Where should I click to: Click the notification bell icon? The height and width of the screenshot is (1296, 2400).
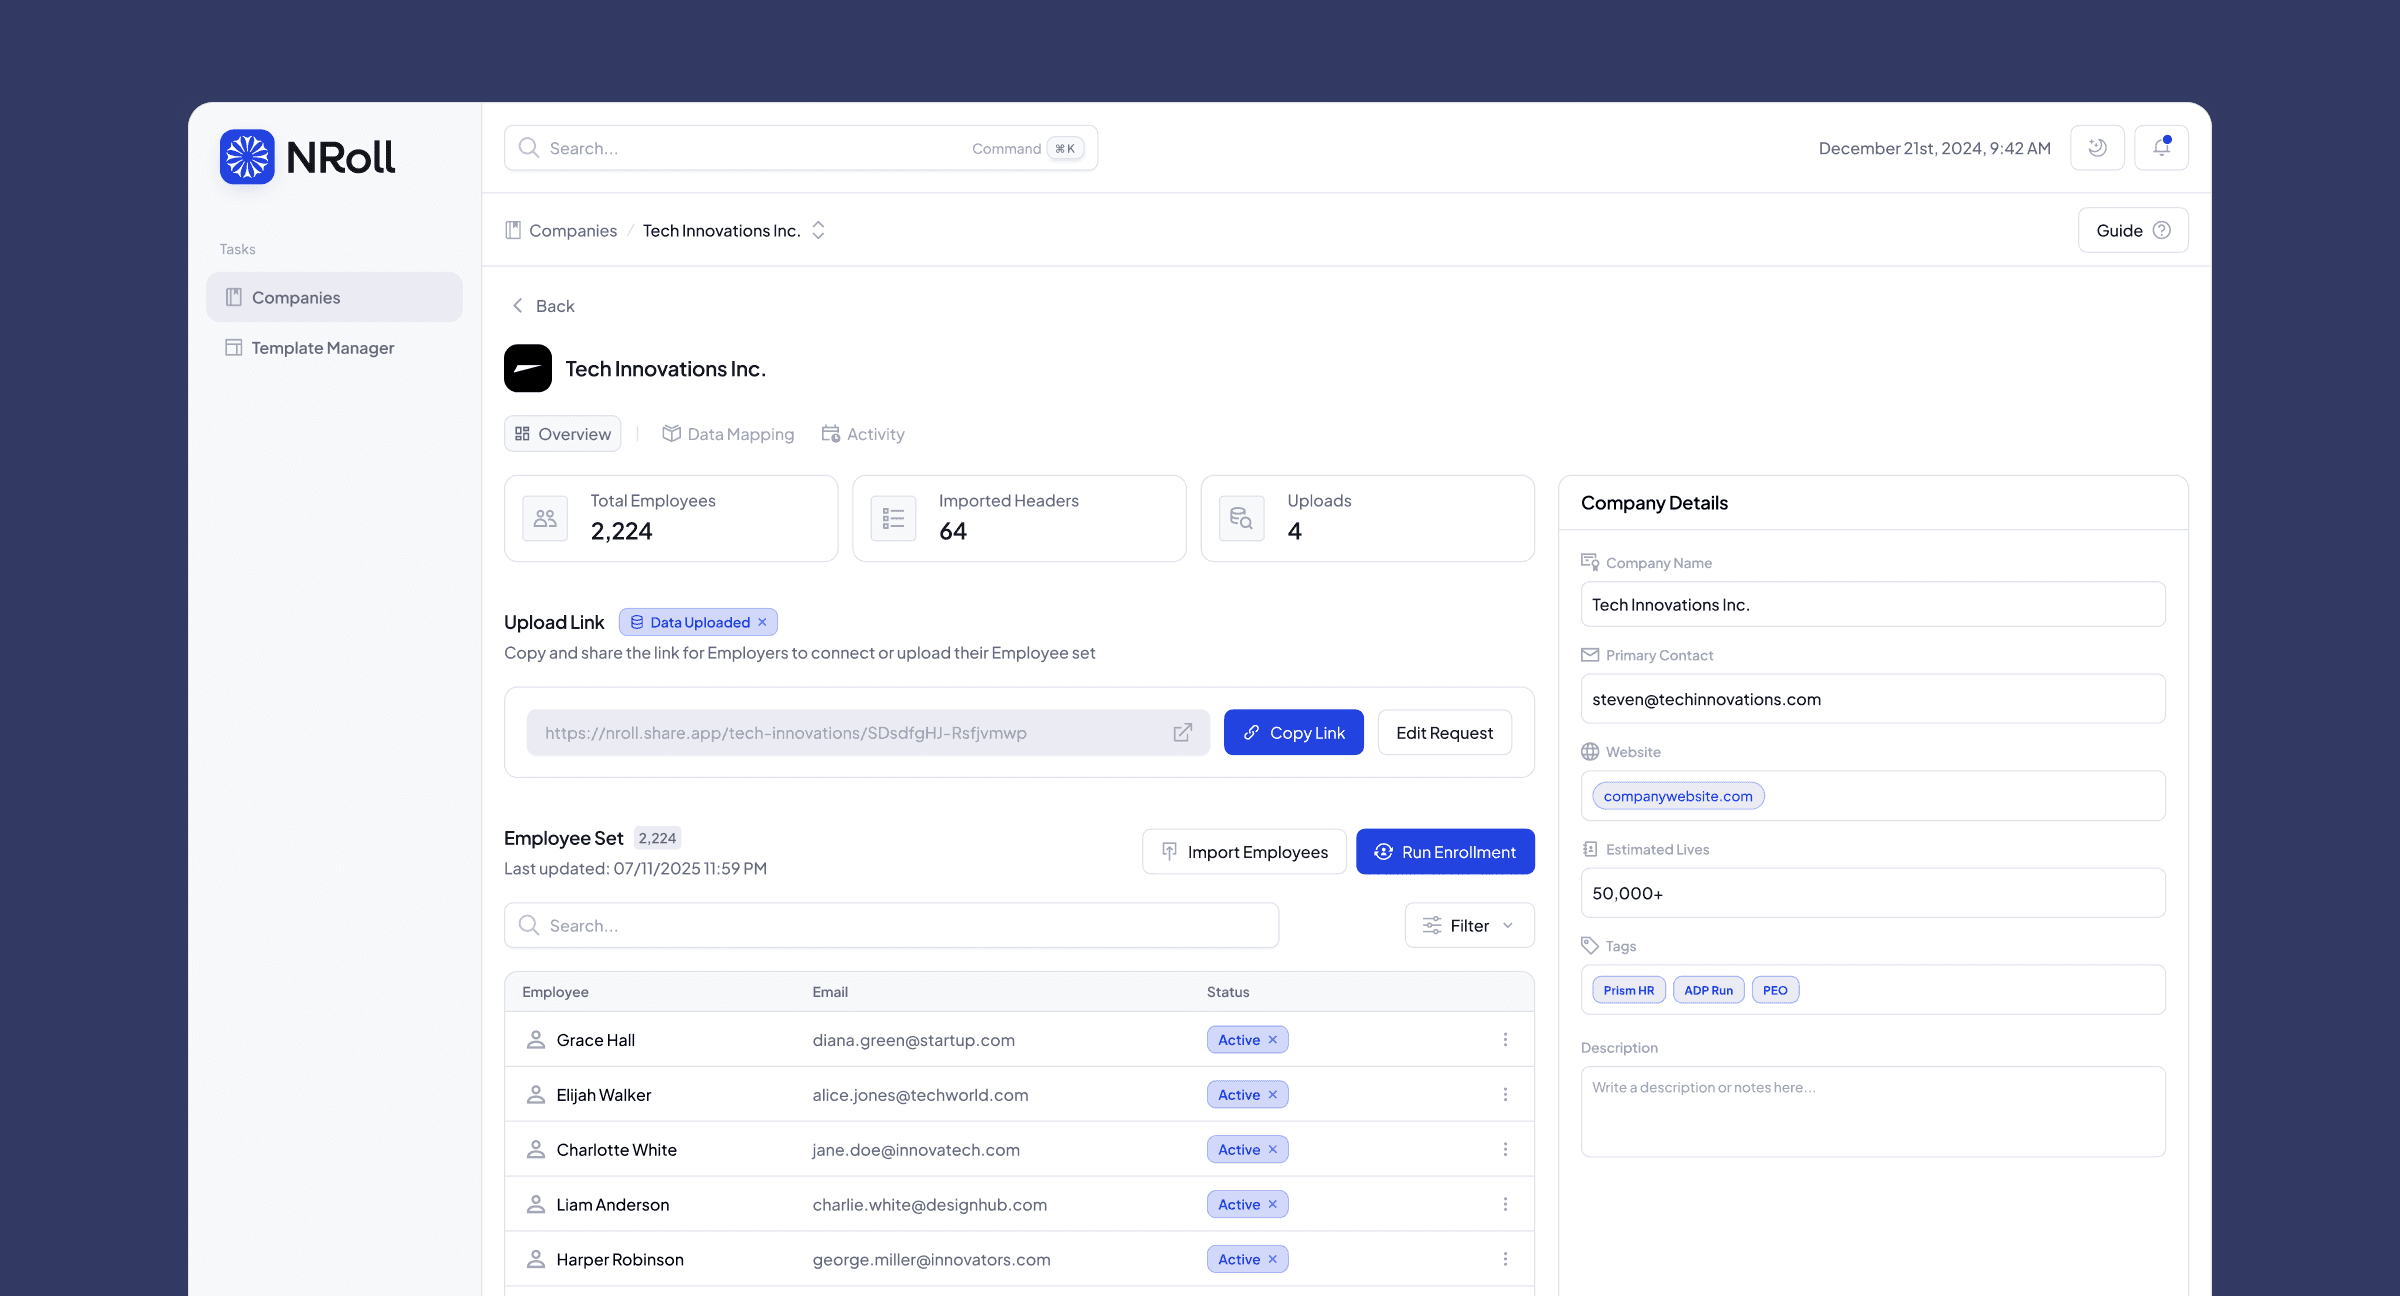[x=2161, y=148]
